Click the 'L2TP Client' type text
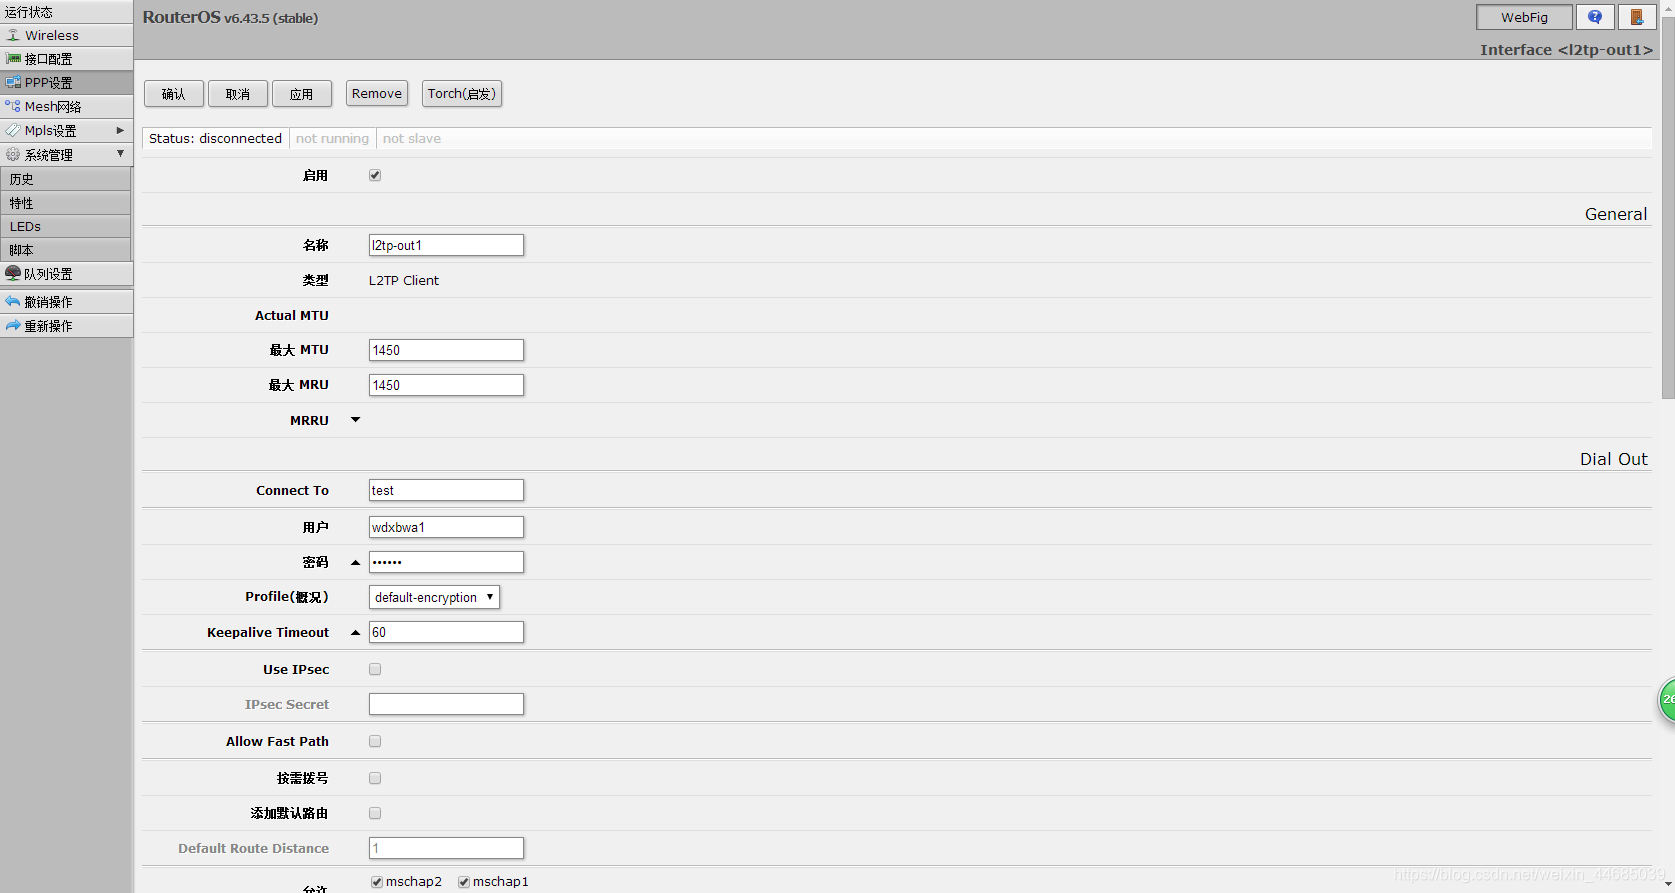This screenshot has height=893, width=1675. click(404, 280)
